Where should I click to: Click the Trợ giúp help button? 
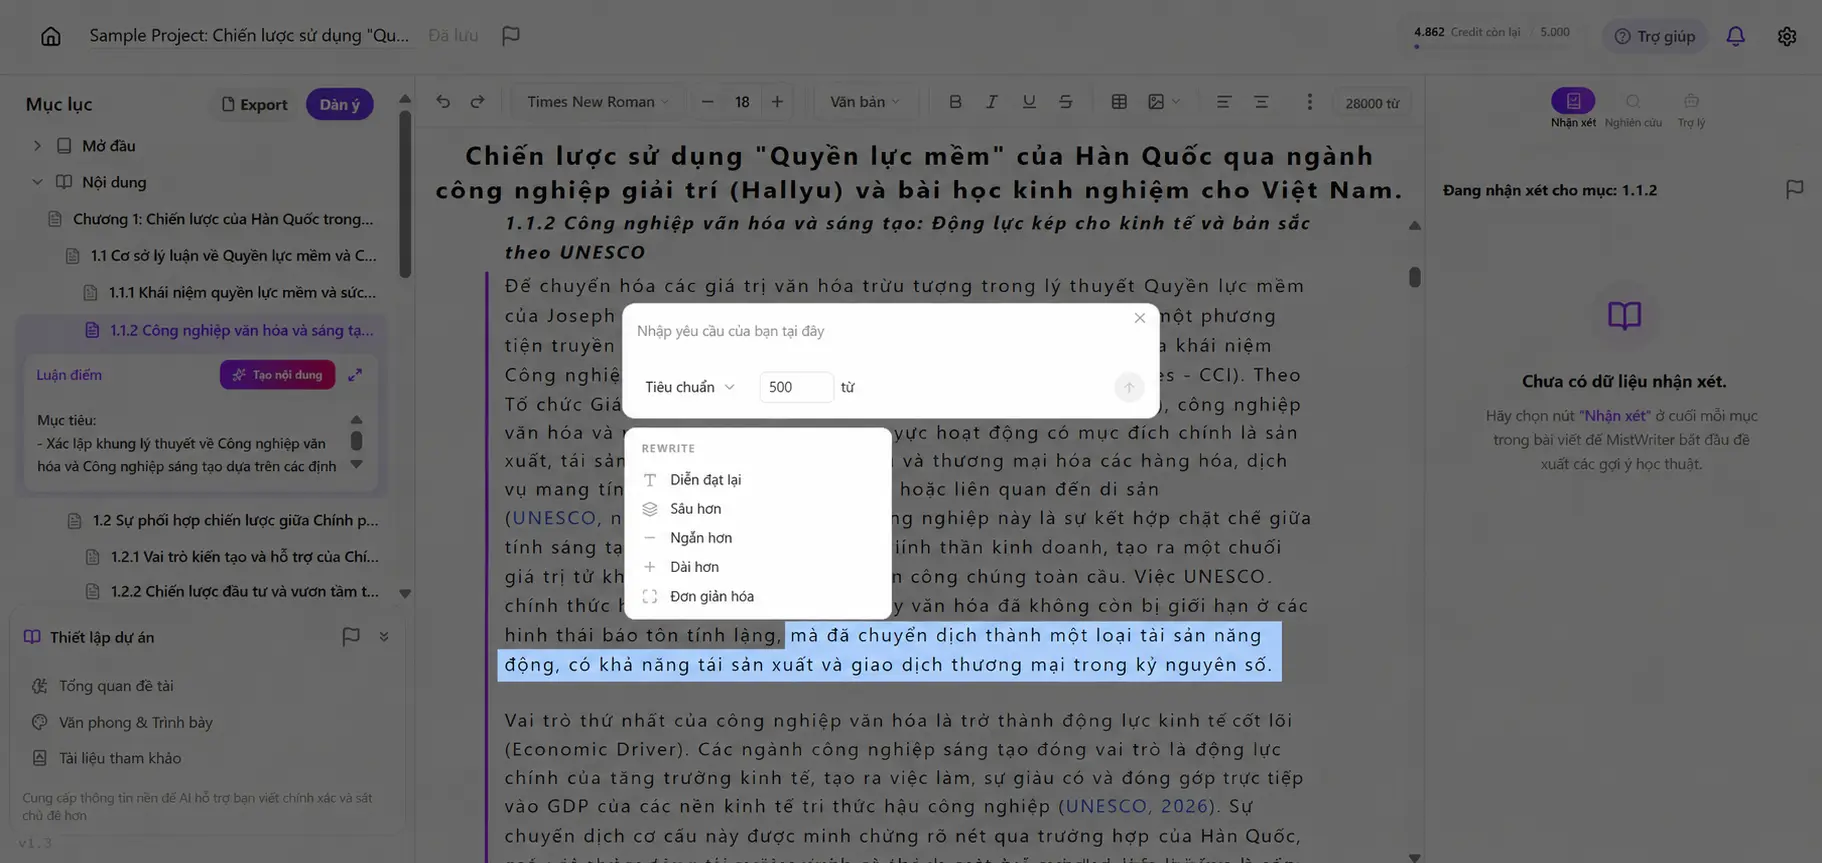coord(1655,36)
